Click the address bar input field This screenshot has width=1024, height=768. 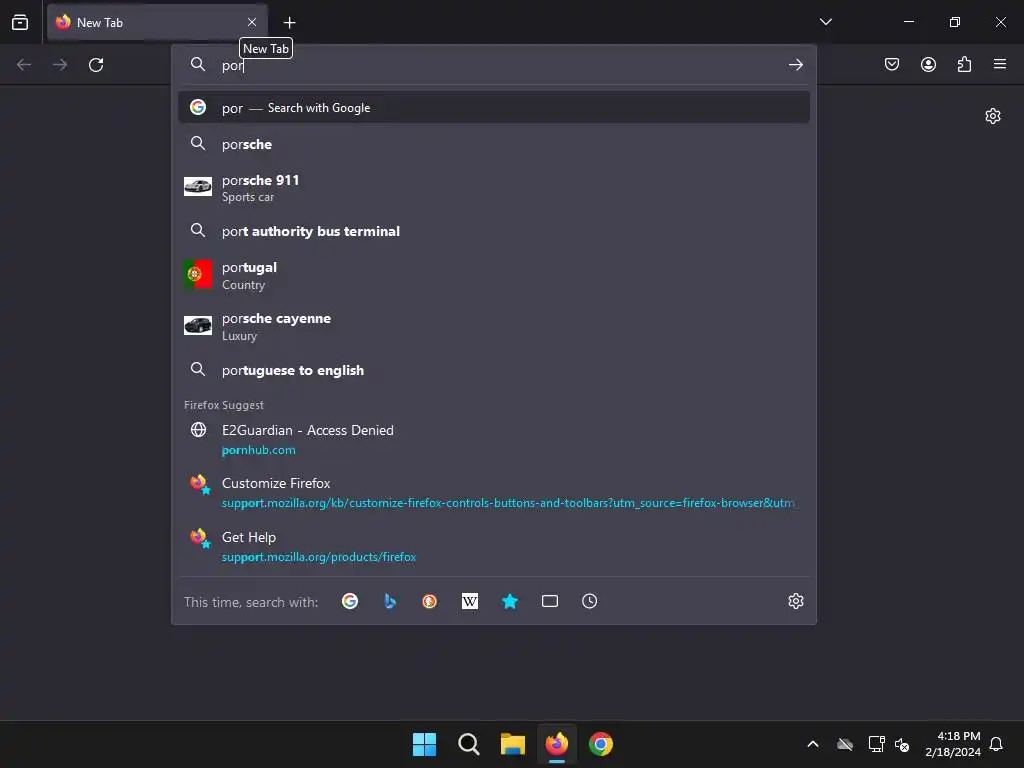[x=496, y=65]
